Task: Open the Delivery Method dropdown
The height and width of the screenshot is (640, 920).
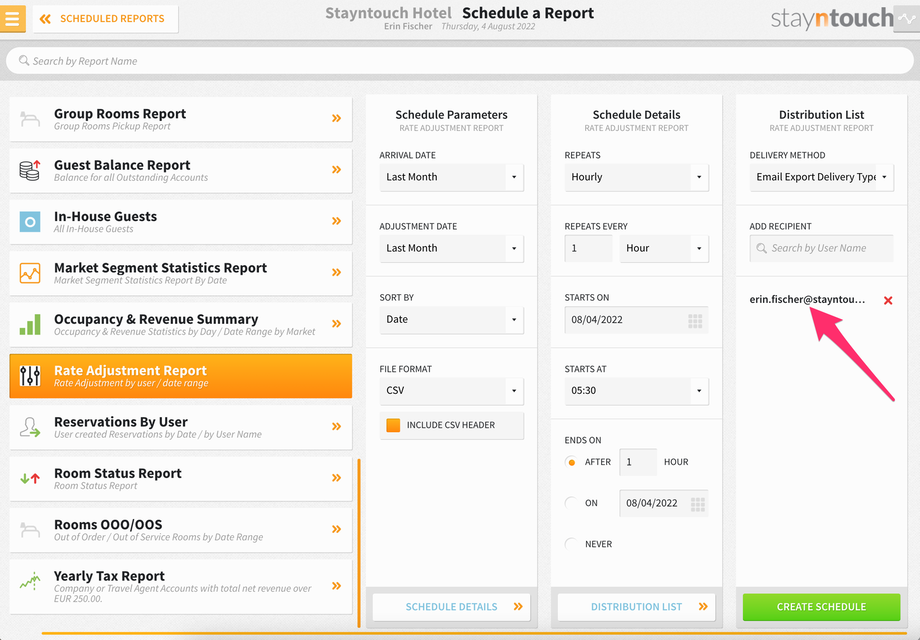Action: click(821, 177)
